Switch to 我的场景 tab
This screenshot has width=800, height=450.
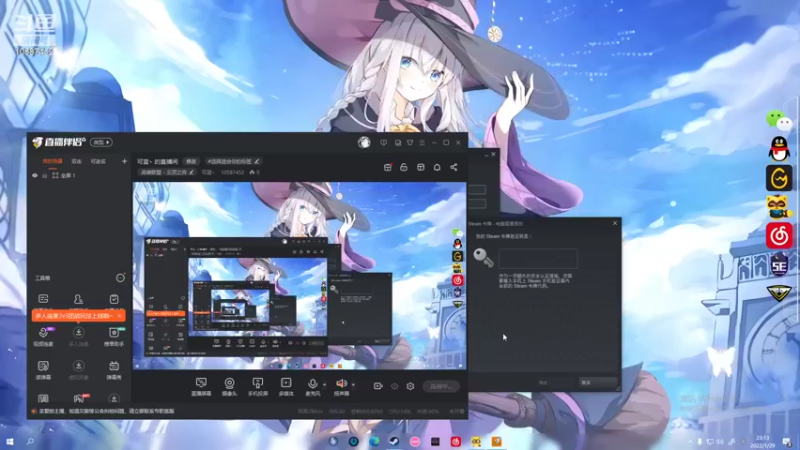point(52,161)
